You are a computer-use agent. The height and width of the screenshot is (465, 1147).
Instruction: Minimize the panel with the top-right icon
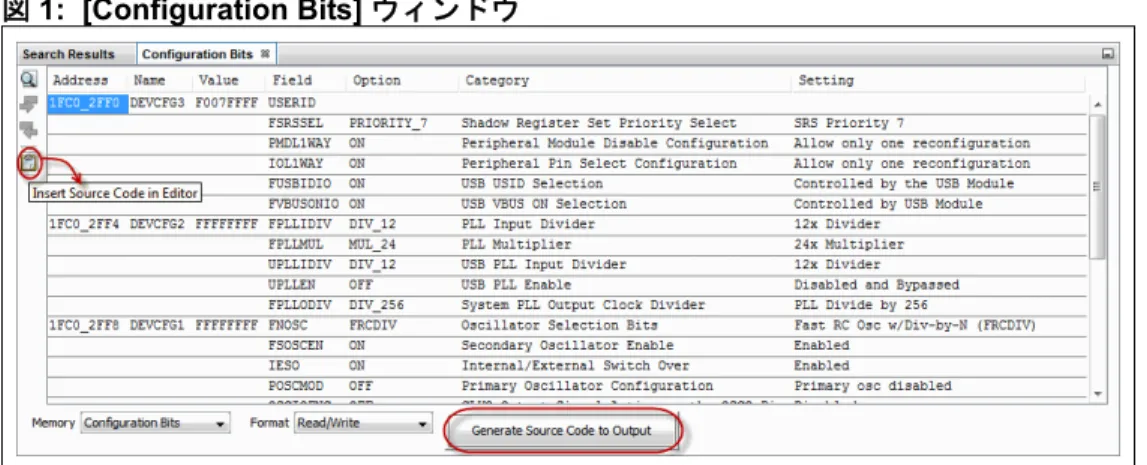click(x=1107, y=54)
